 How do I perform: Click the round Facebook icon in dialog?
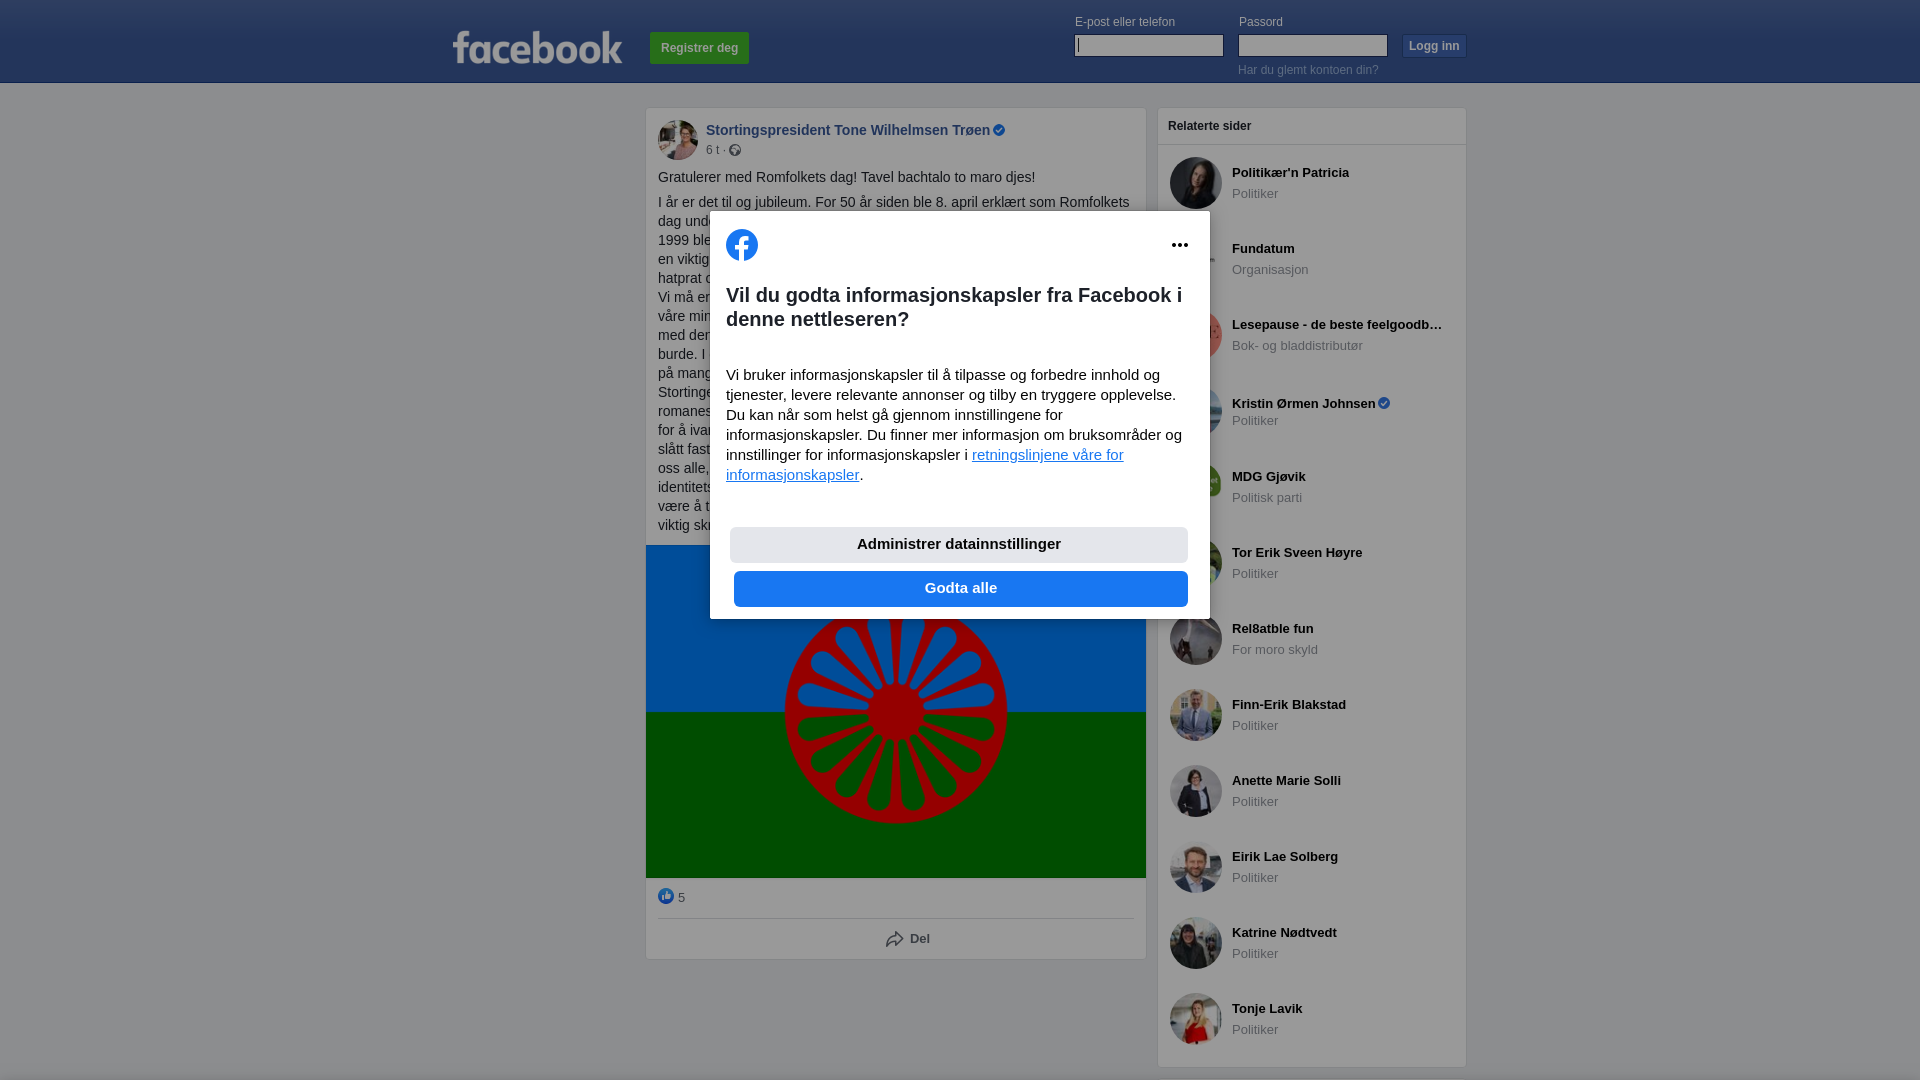tap(742, 245)
